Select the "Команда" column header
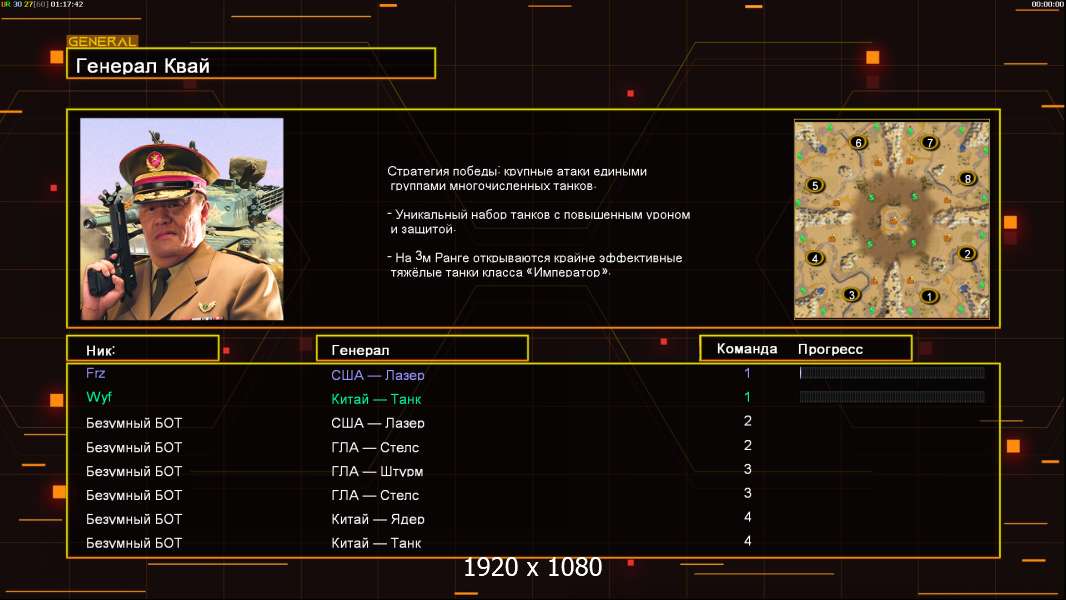This screenshot has width=1066, height=600. point(747,349)
